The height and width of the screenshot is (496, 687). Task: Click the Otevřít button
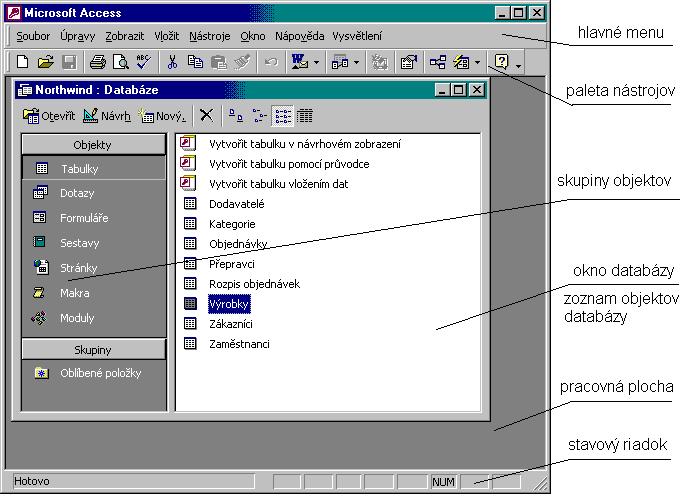point(49,116)
